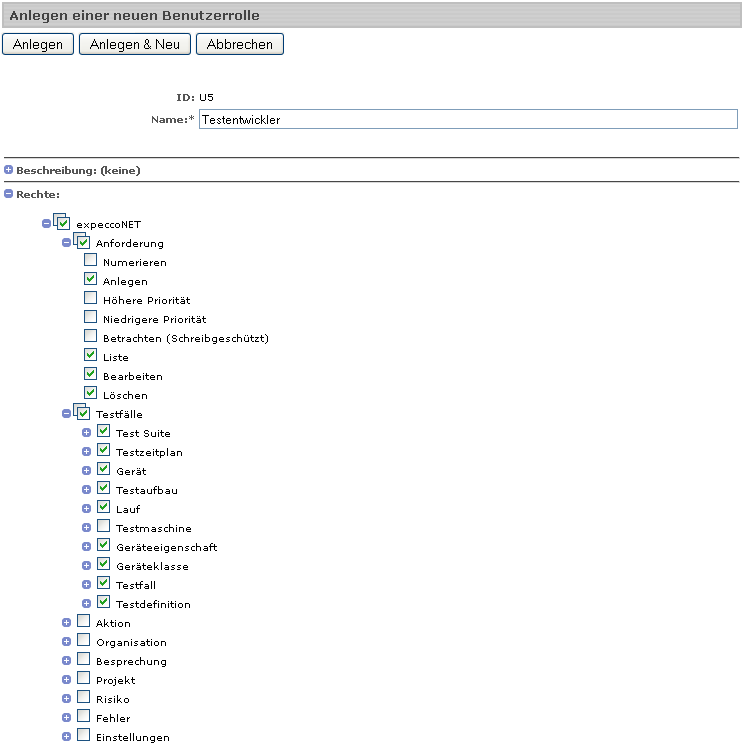Collapse the expeccoNET tree node

point(47,224)
